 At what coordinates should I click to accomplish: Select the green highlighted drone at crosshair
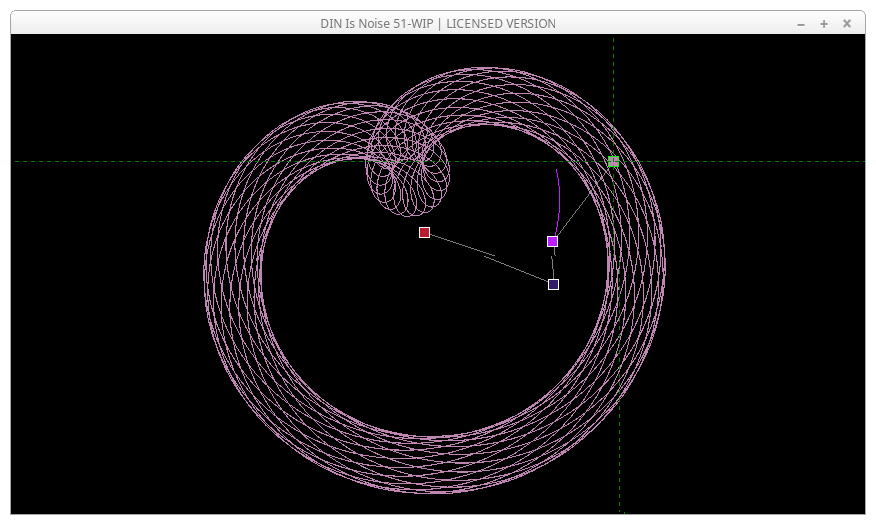[613, 162]
